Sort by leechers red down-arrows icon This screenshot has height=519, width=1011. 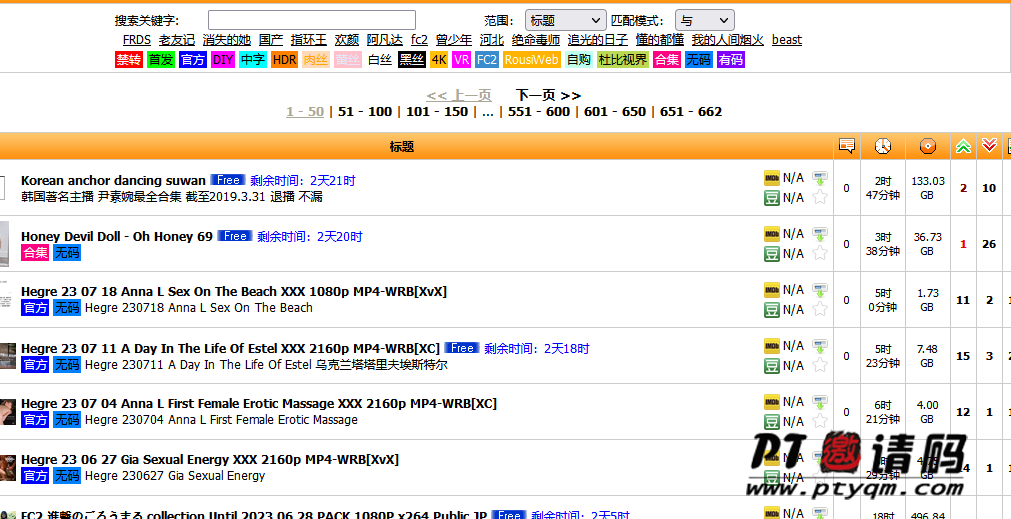click(989, 146)
